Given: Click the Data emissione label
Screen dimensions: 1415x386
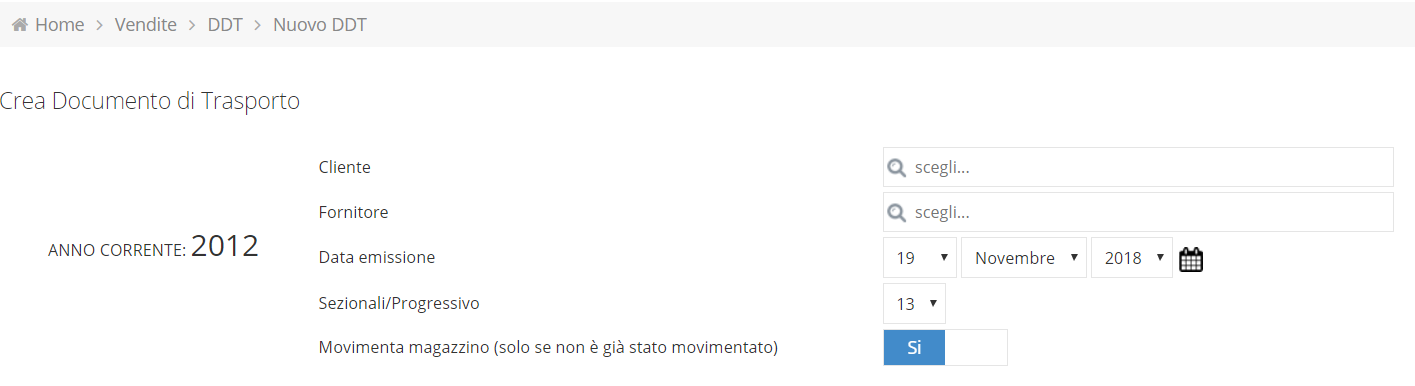Looking at the screenshot, I should point(377,258).
